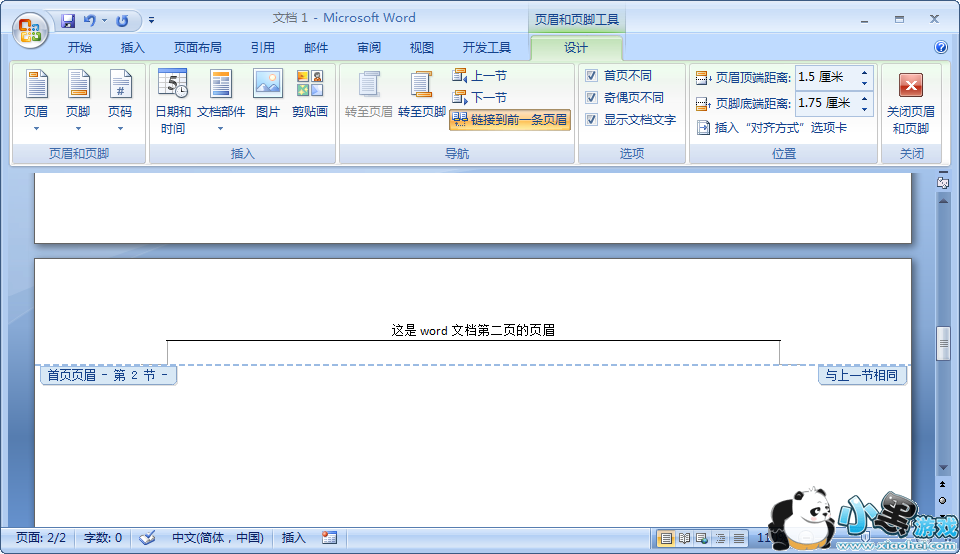Click vertical scrollbar down arrow
960x554 pixels.
point(943,468)
